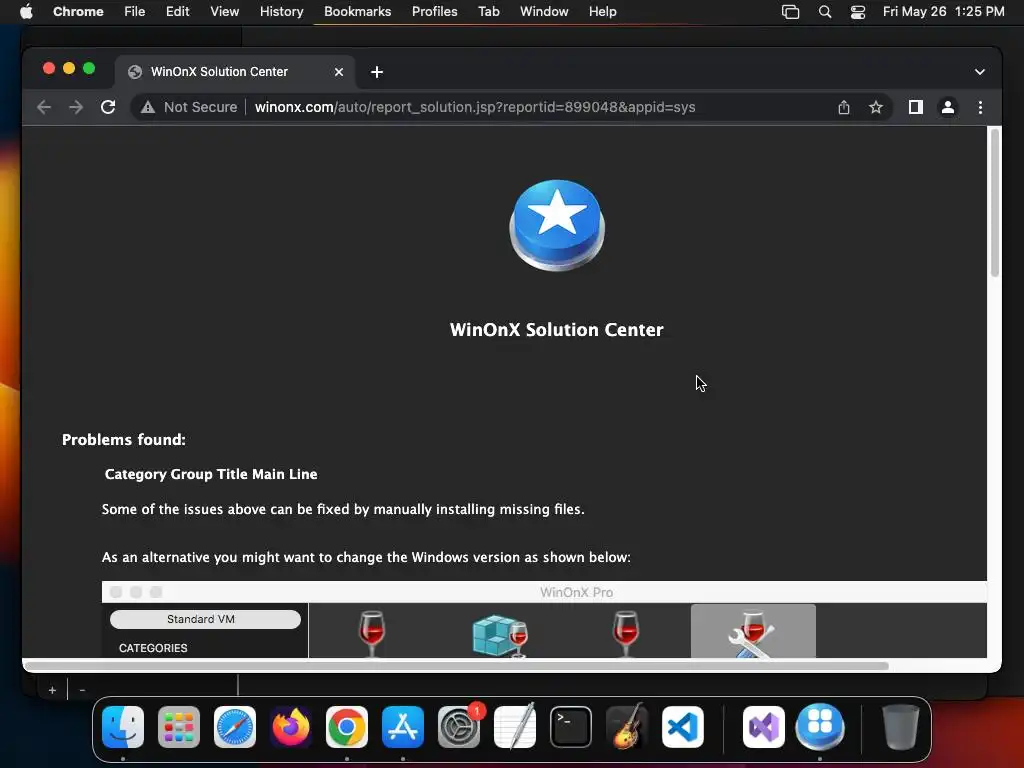The image size is (1024, 768).
Task: Click the highlighted wrench wine glass icon
Action: (x=753, y=631)
